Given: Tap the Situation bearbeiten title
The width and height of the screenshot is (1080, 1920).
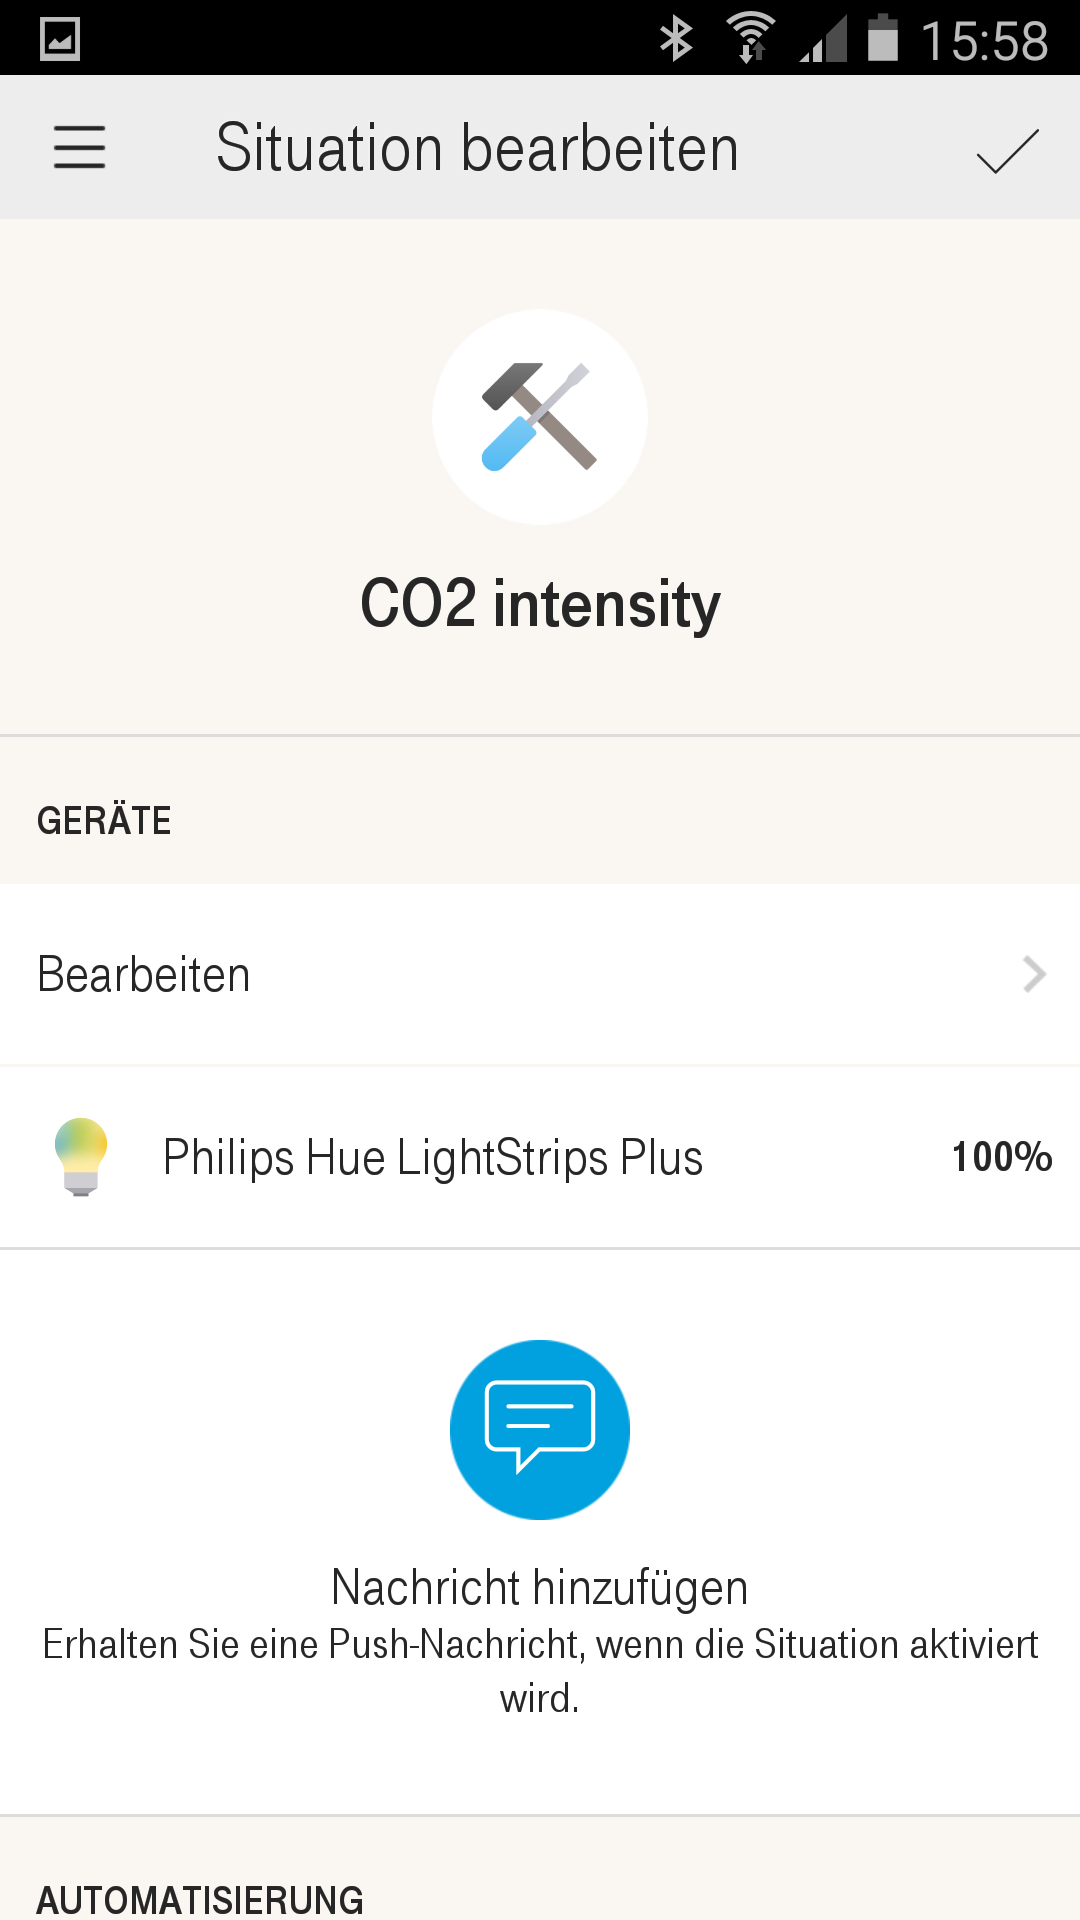Looking at the screenshot, I should click(x=477, y=149).
